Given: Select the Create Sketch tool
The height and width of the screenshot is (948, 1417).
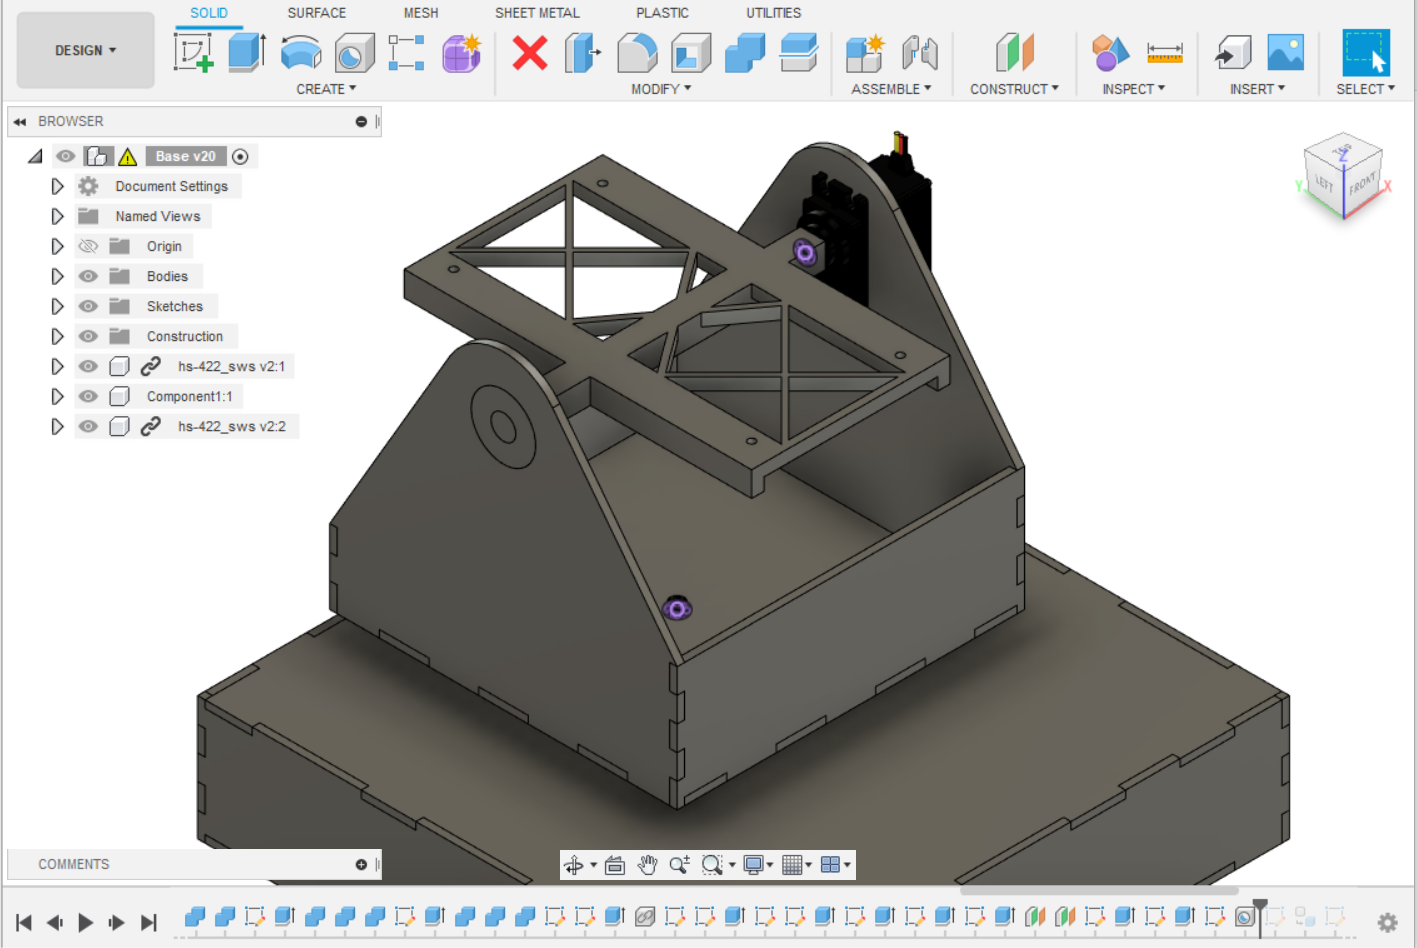Looking at the screenshot, I should (194, 52).
